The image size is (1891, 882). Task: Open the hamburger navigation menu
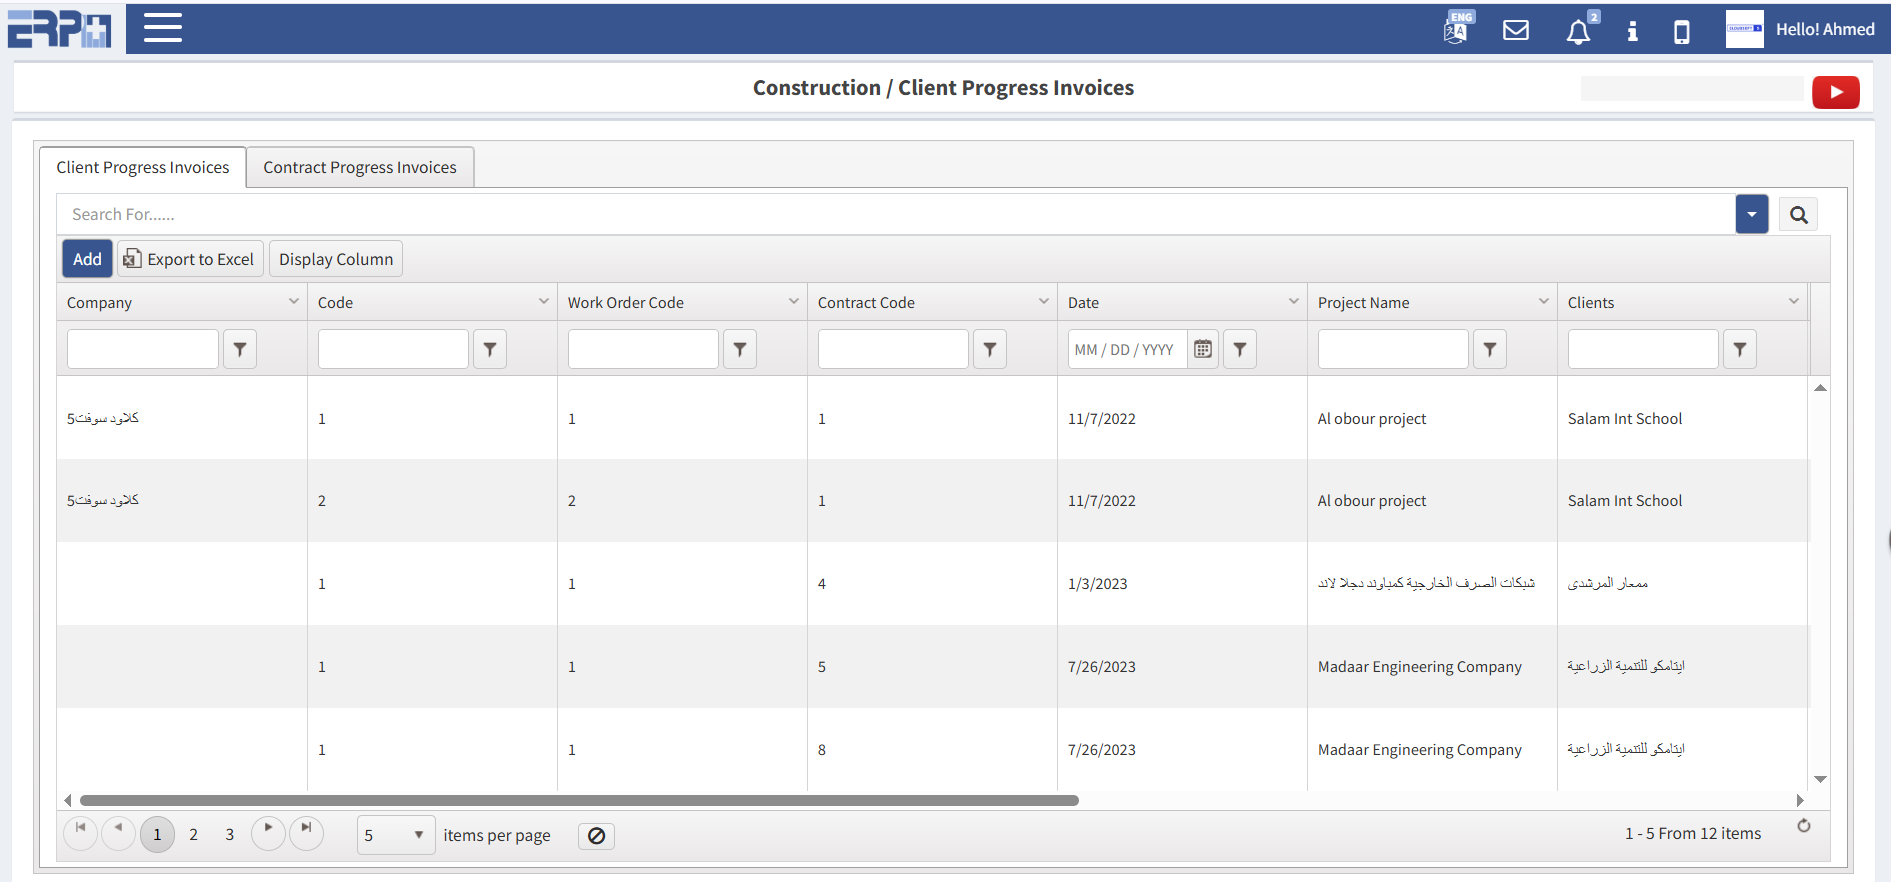(162, 28)
